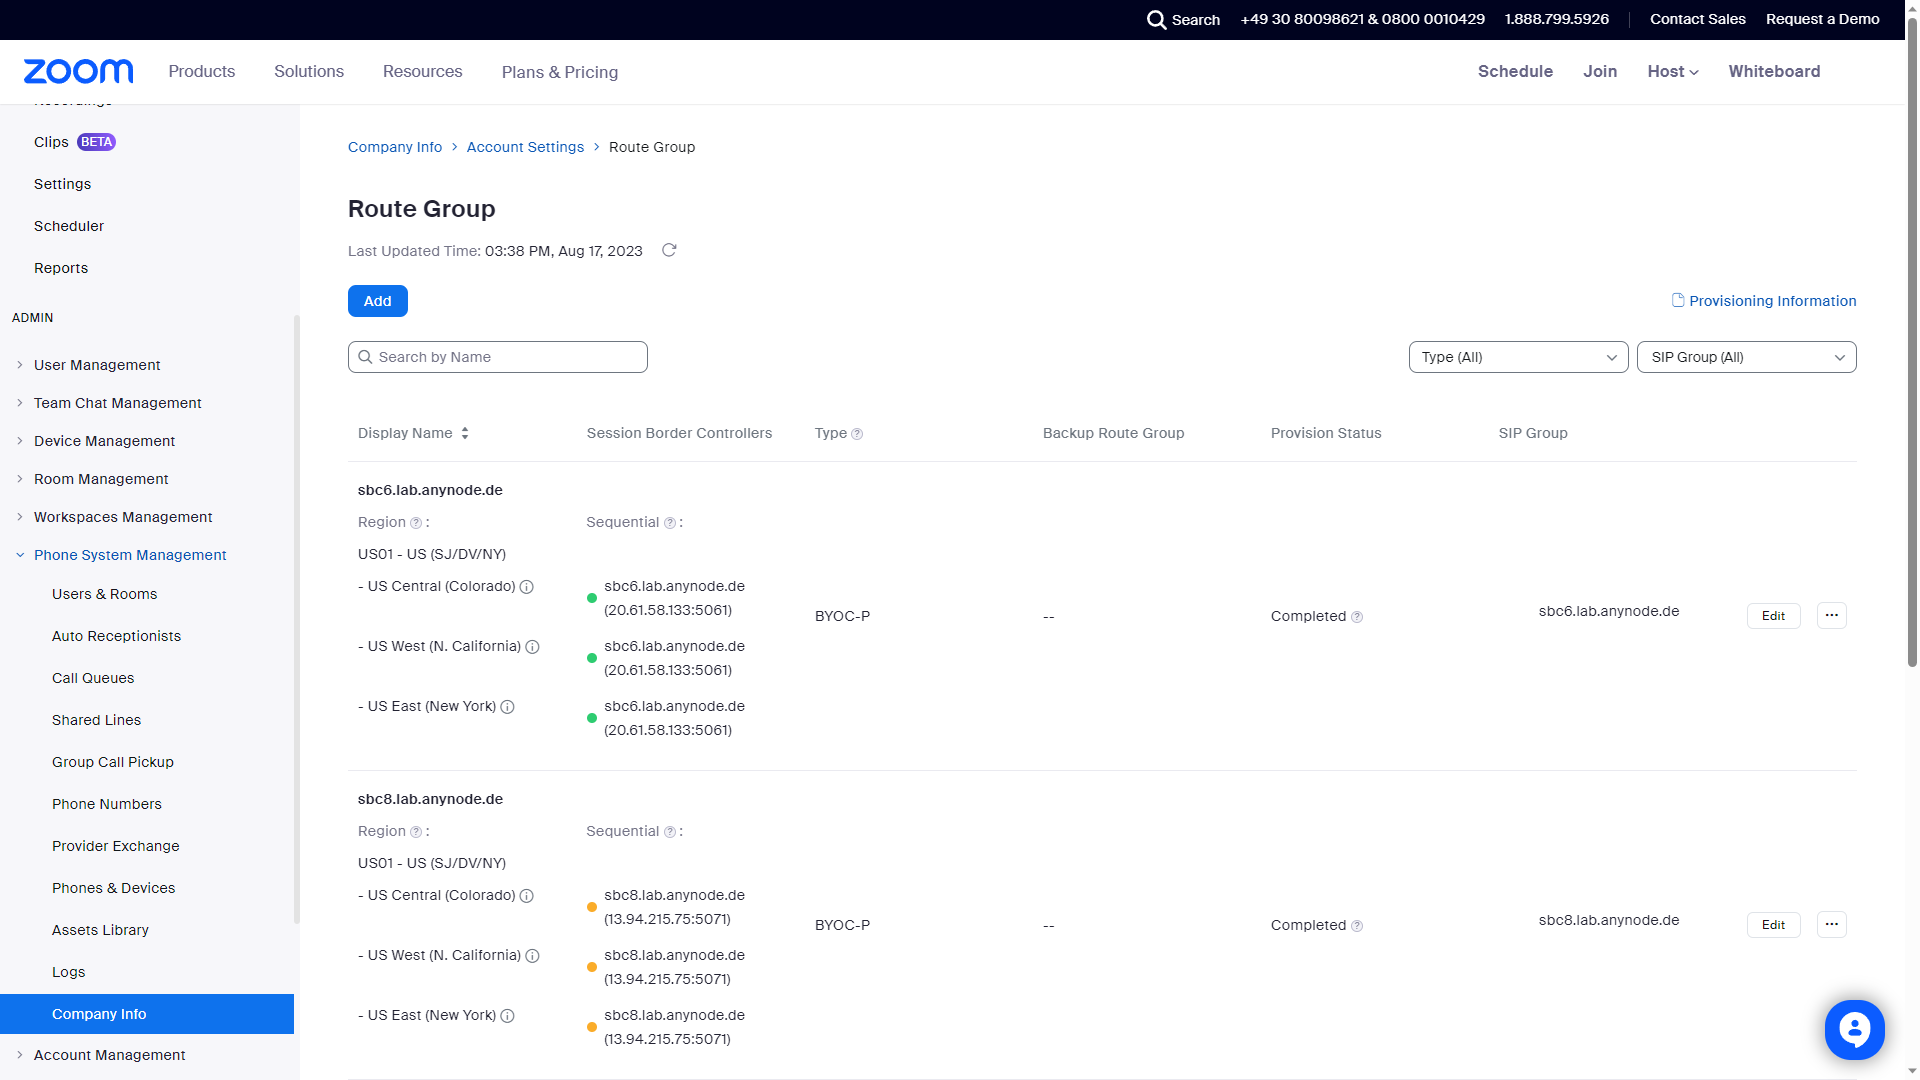Refresh the Last Updated Time

click(x=669, y=250)
